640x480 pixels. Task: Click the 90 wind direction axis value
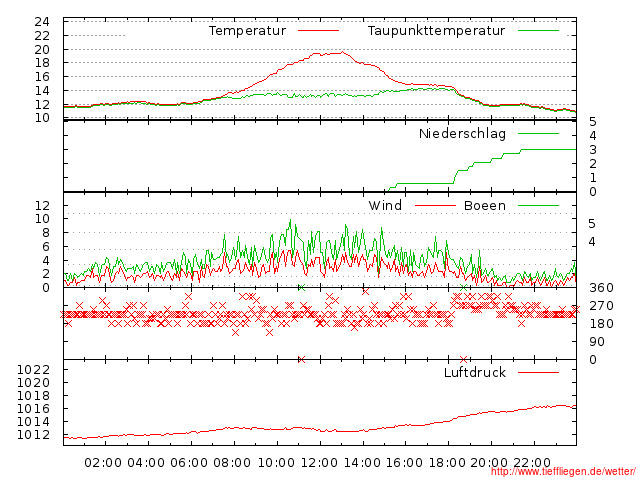point(597,342)
